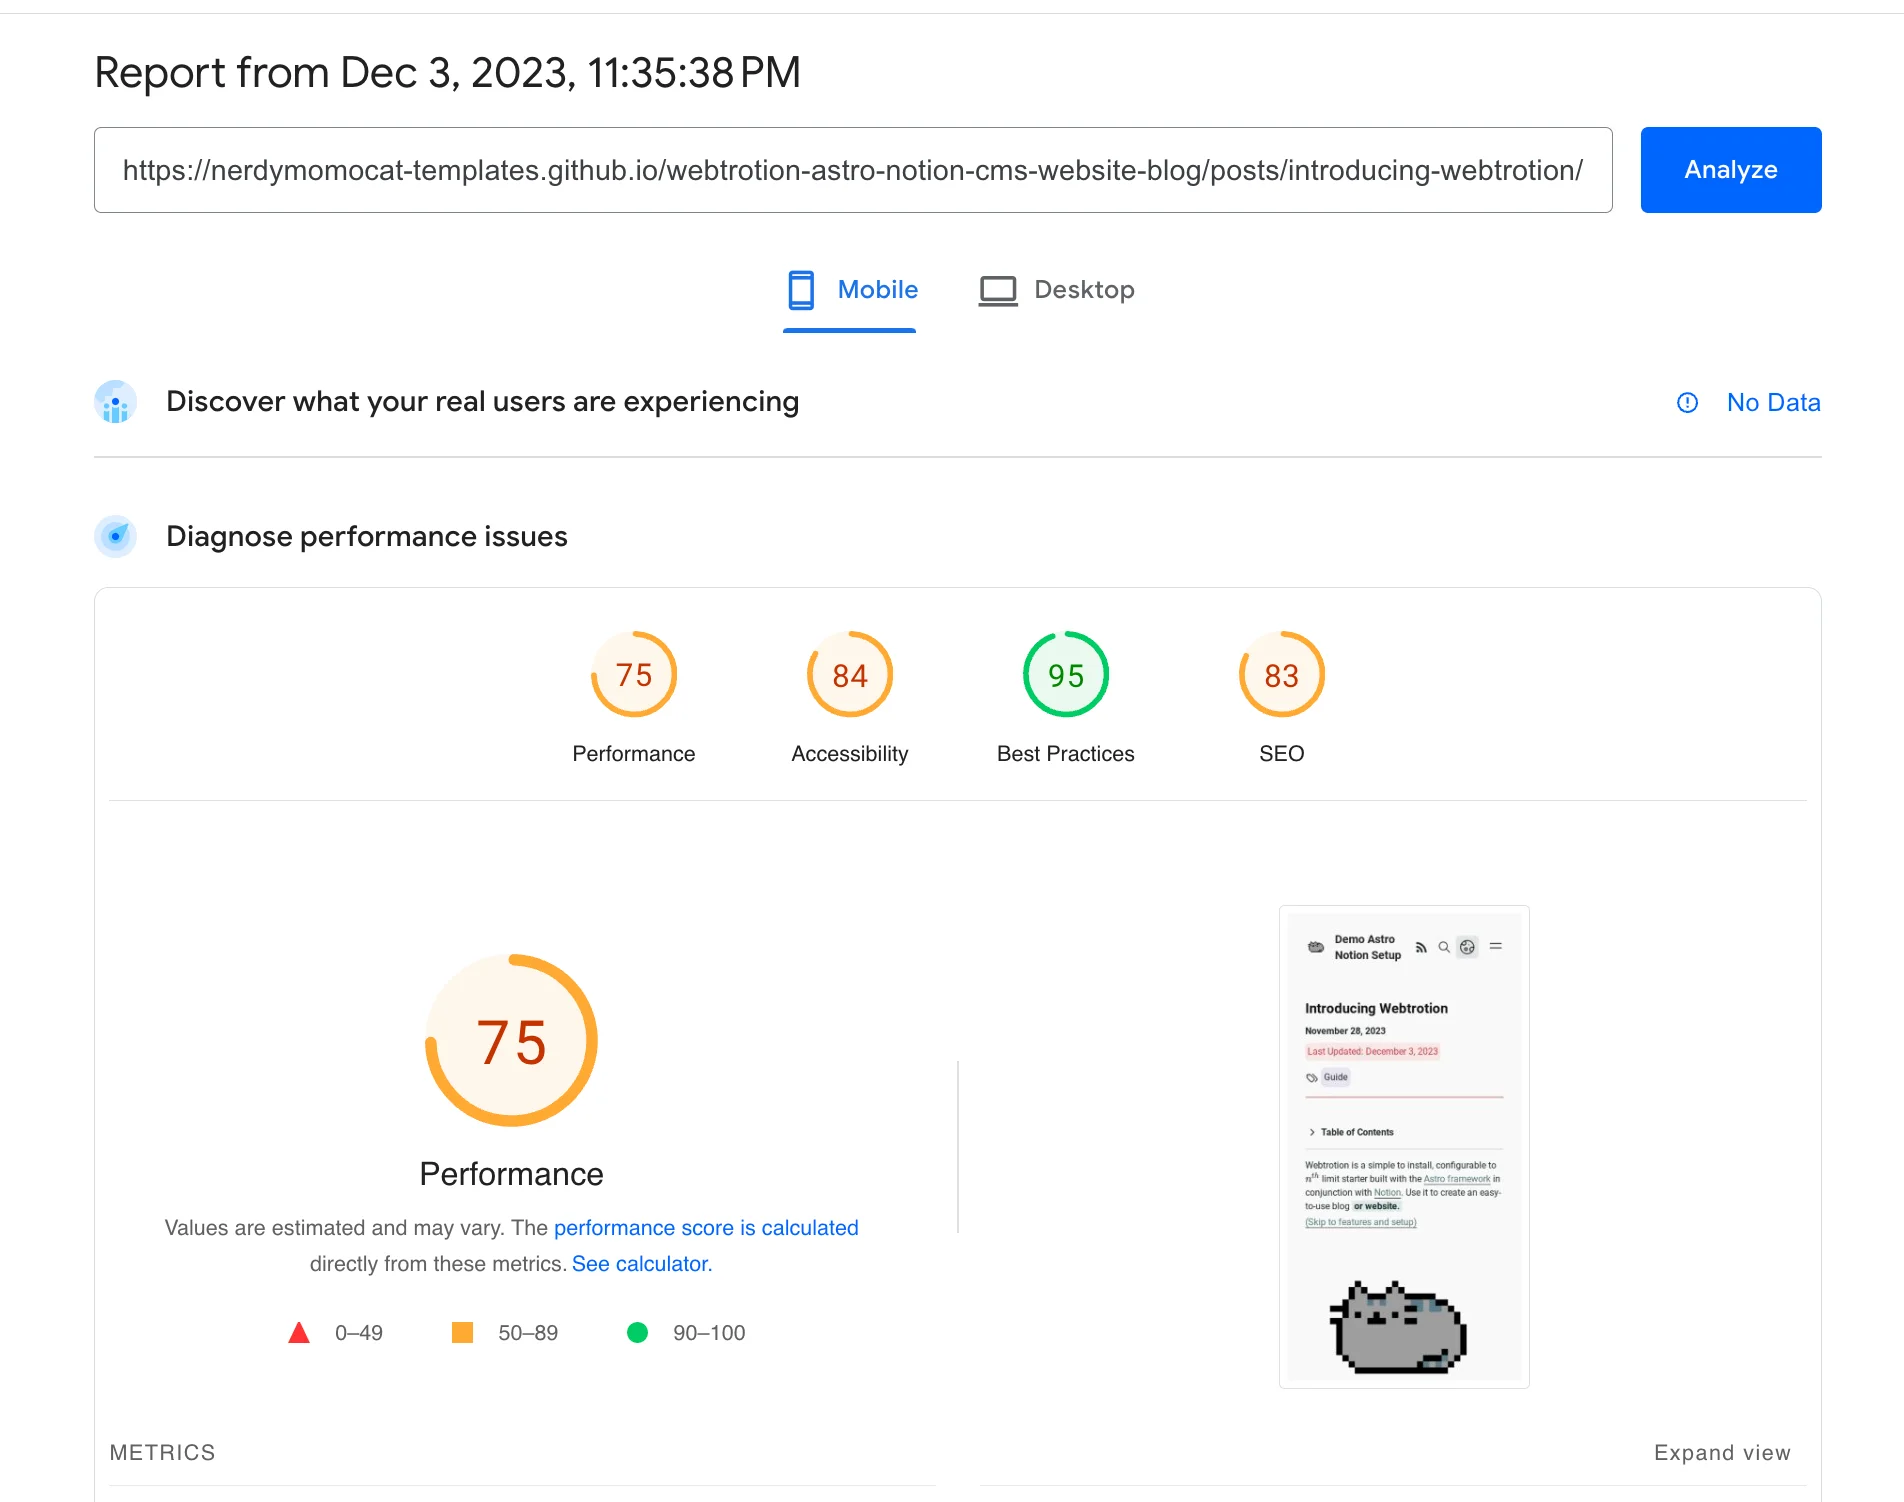Click the desktop laptop icon
Screen dimensions: 1904x1502
pos(997,290)
